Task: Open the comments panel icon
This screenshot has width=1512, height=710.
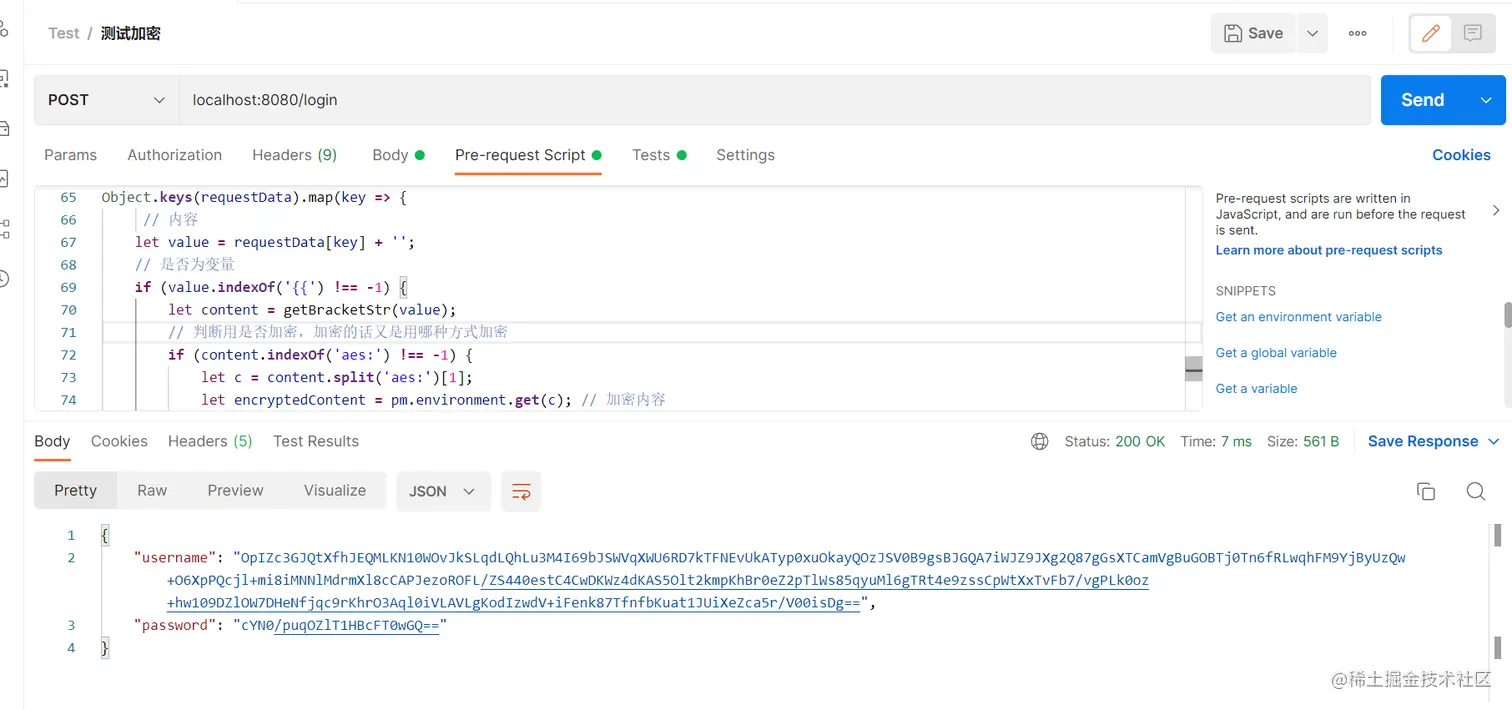Action: click(x=1472, y=34)
